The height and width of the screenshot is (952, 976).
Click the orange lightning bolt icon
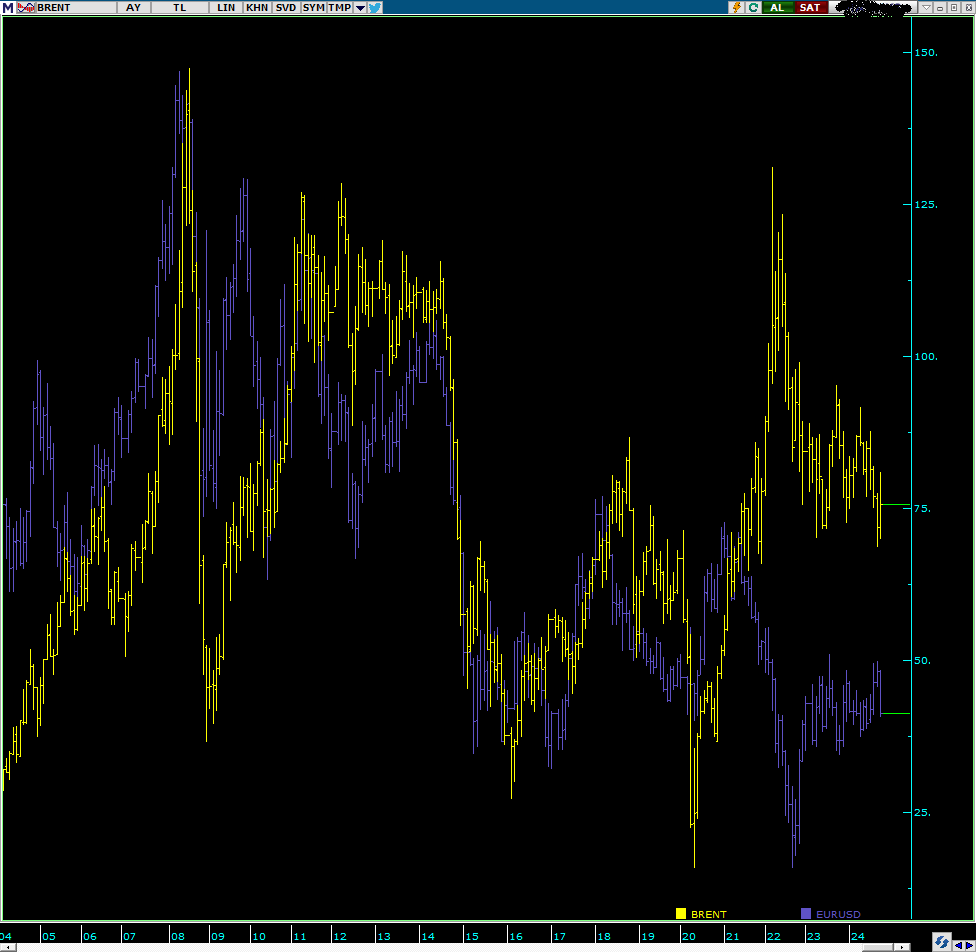click(737, 7)
